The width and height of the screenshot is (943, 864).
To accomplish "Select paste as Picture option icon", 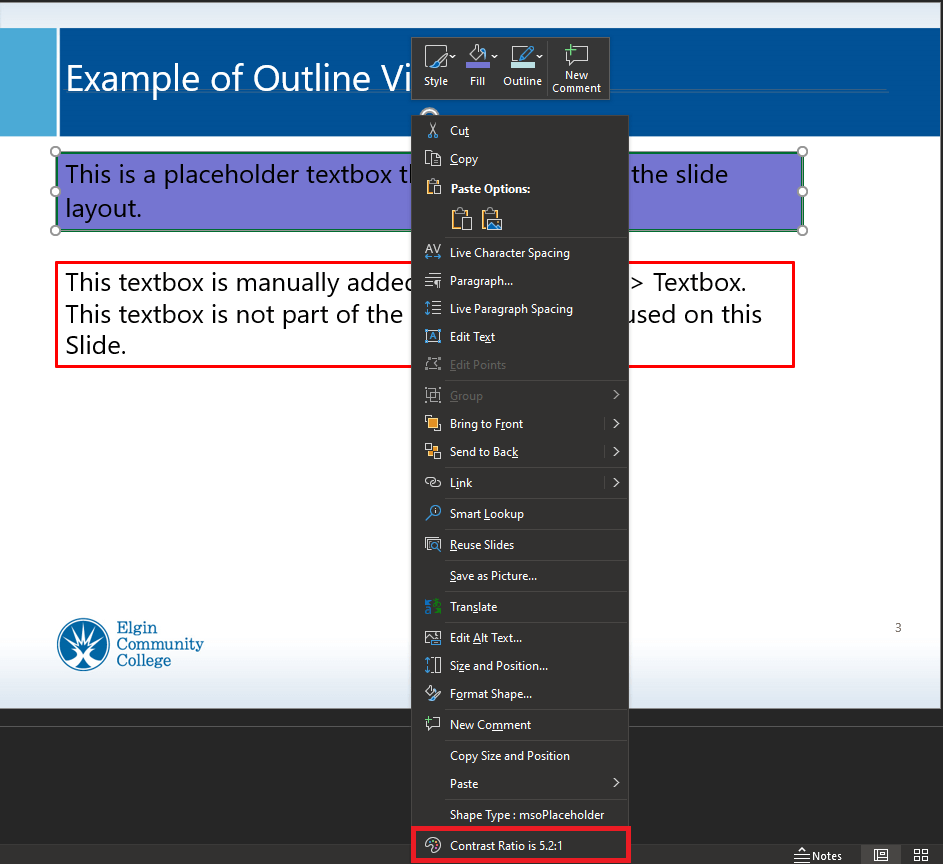I will [x=491, y=219].
